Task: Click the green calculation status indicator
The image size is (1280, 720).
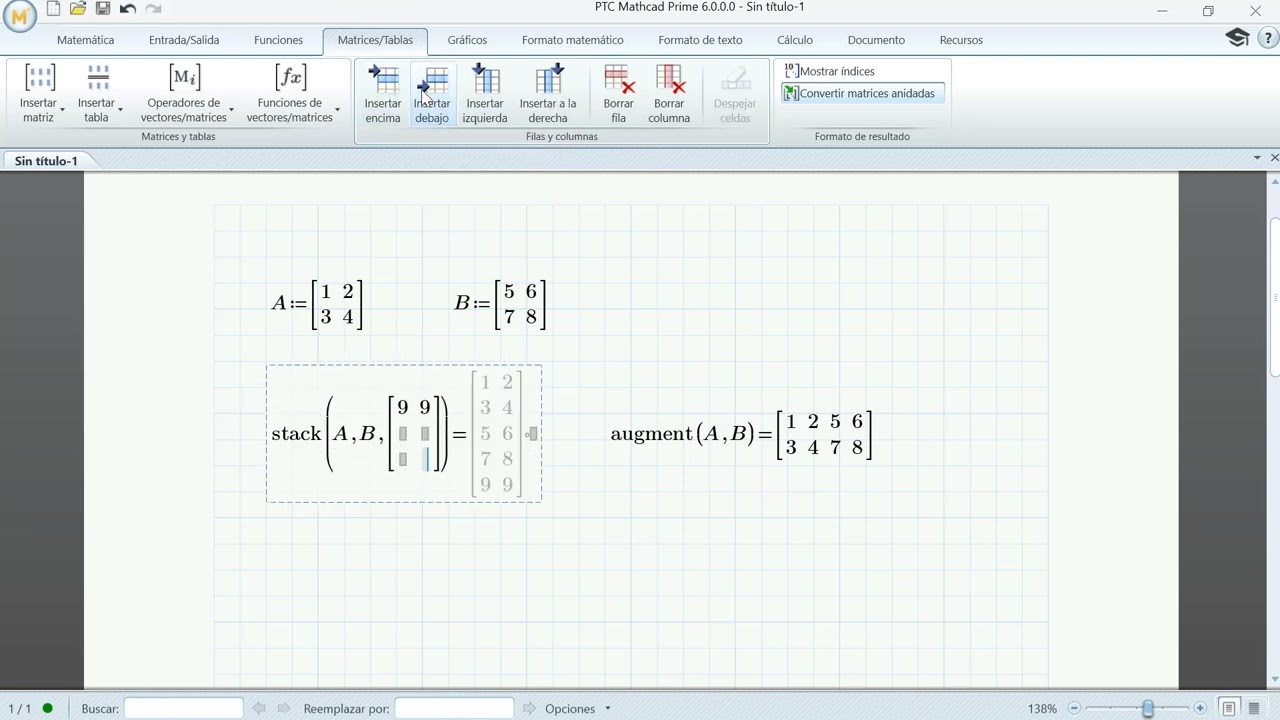Action: [47, 708]
